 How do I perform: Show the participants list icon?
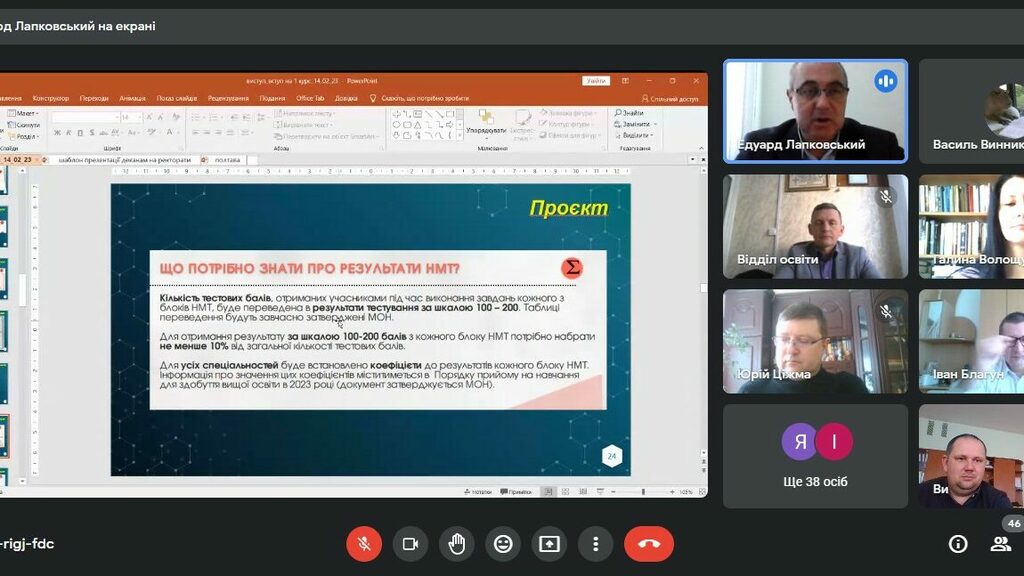point(1000,544)
